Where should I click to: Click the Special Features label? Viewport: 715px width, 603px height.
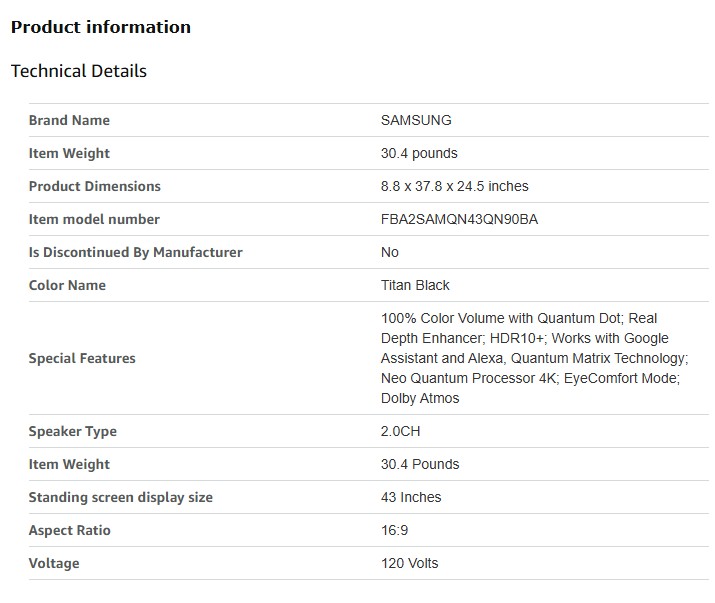pyautogui.click(x=82, y=358)
